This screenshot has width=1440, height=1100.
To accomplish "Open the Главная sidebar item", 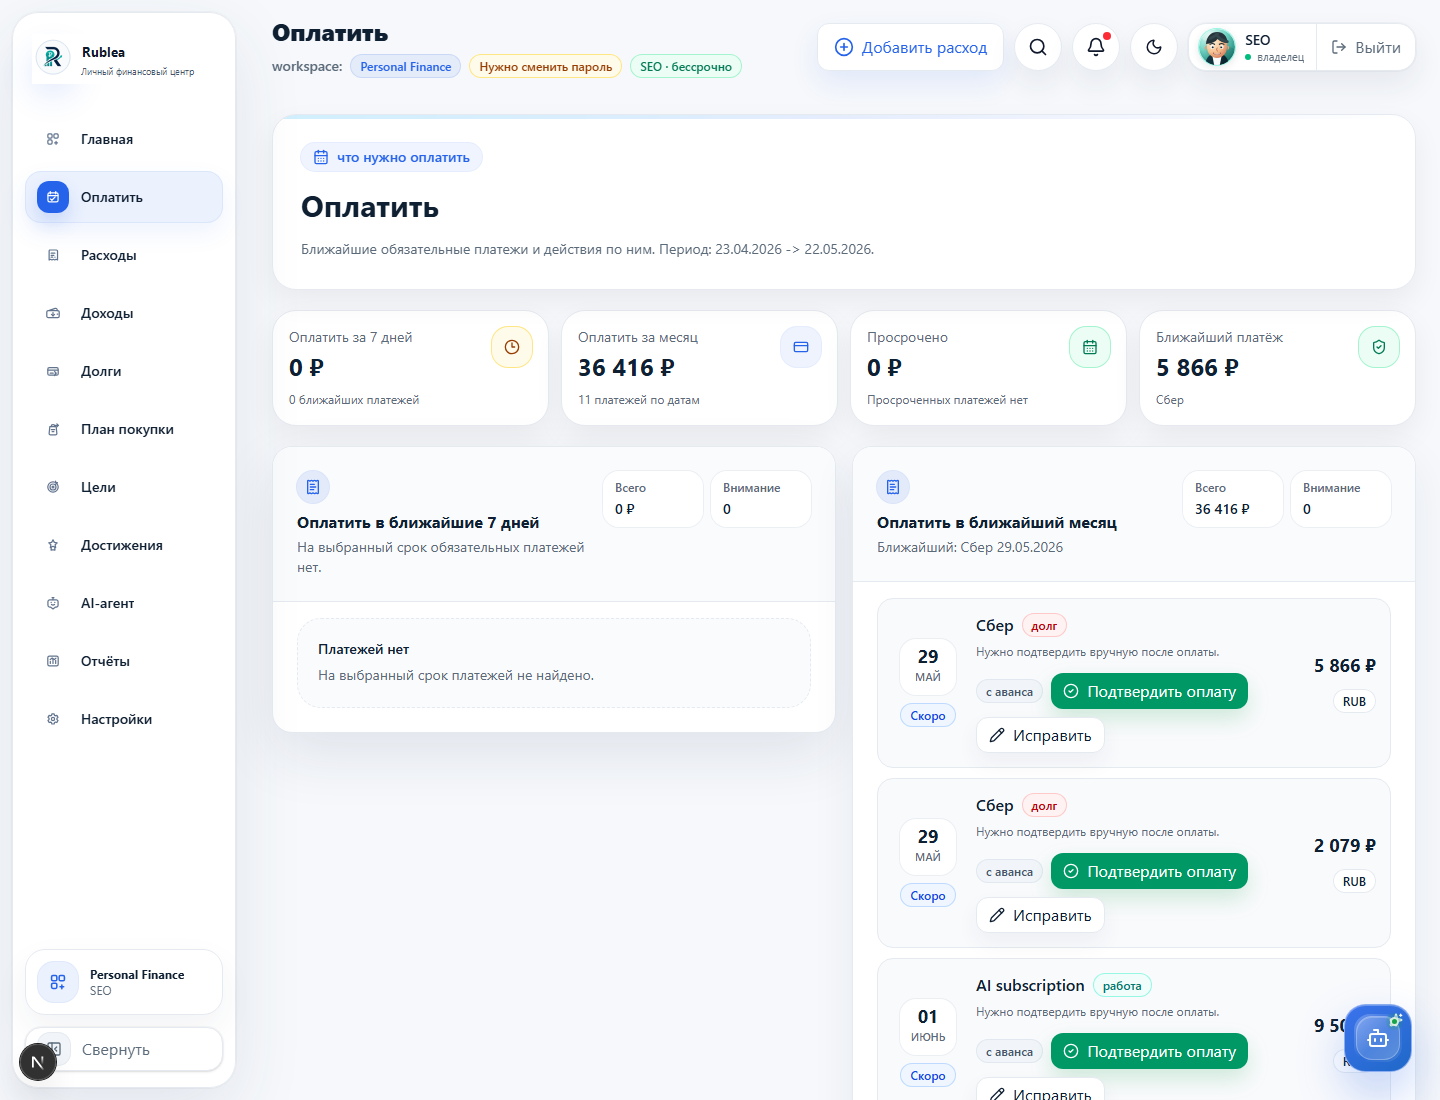I will (x=124, y=139).
